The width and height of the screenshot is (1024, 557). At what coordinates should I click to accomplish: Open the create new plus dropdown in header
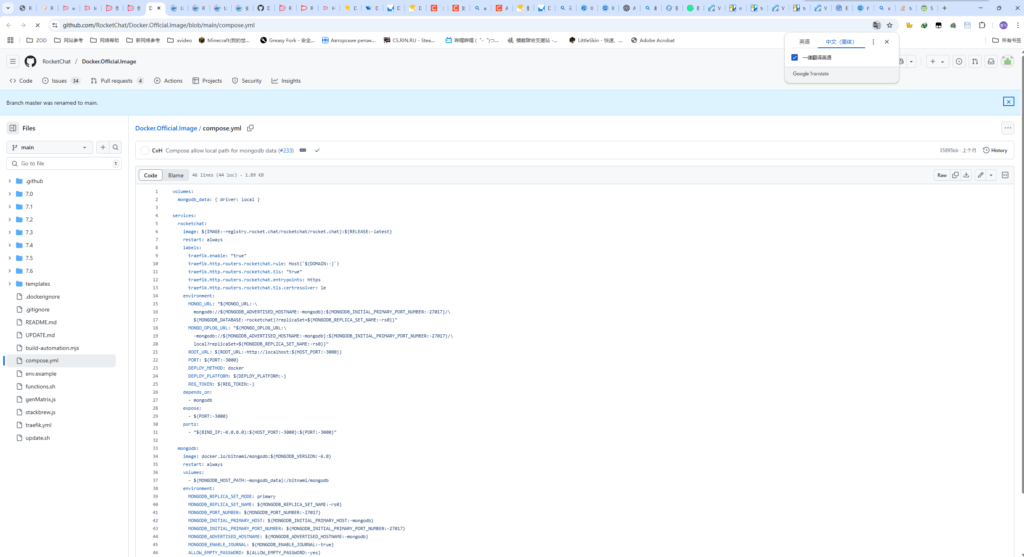click(x=936, y=61)
